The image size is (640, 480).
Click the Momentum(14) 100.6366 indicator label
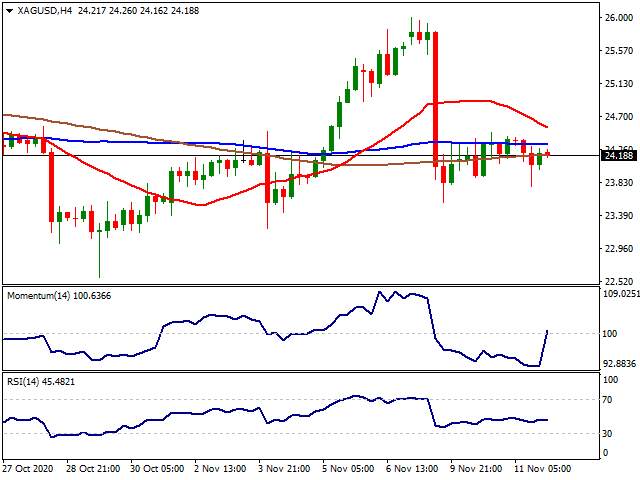coord(59,296)
